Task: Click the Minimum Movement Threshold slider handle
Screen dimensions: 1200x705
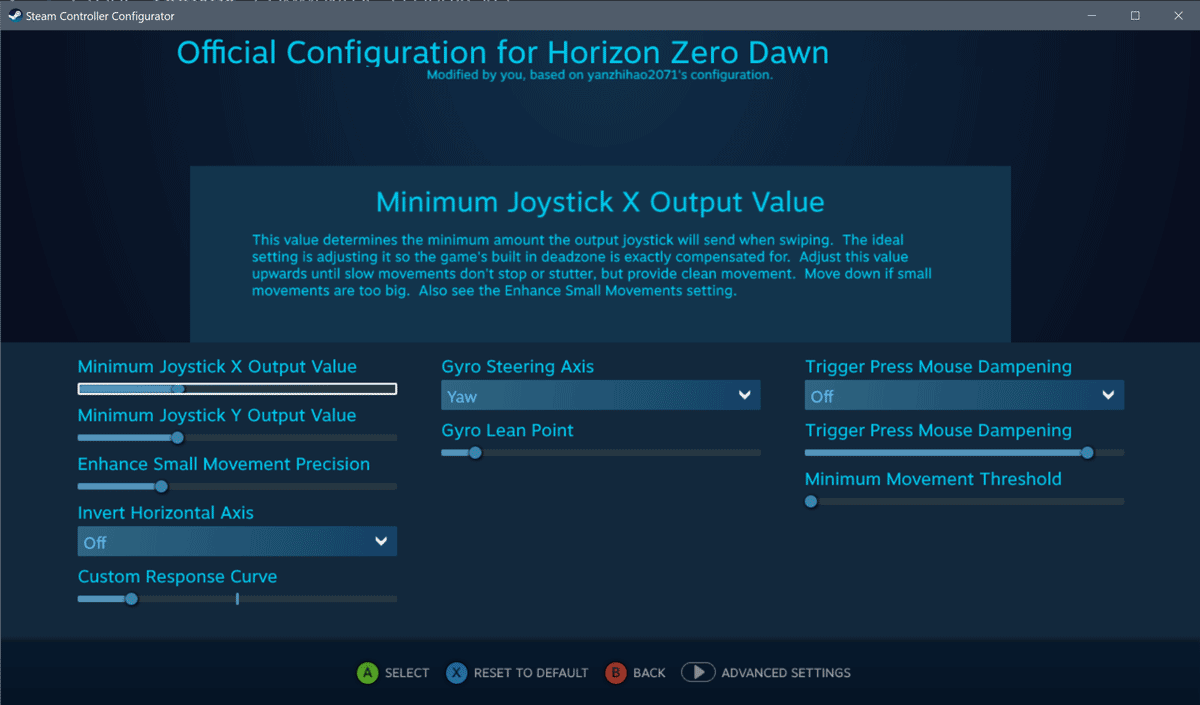Action: [x=811, y=502]
